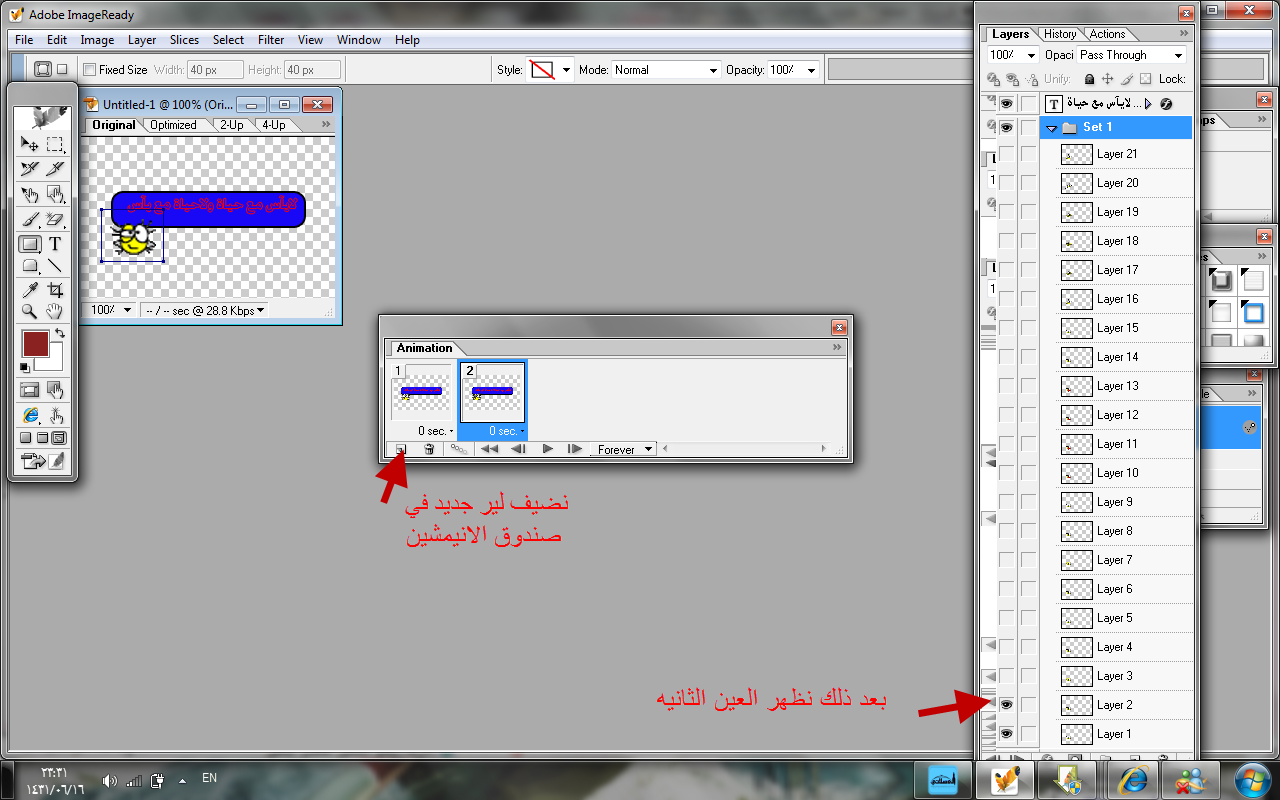Play the animation

[x=547, y=449]
